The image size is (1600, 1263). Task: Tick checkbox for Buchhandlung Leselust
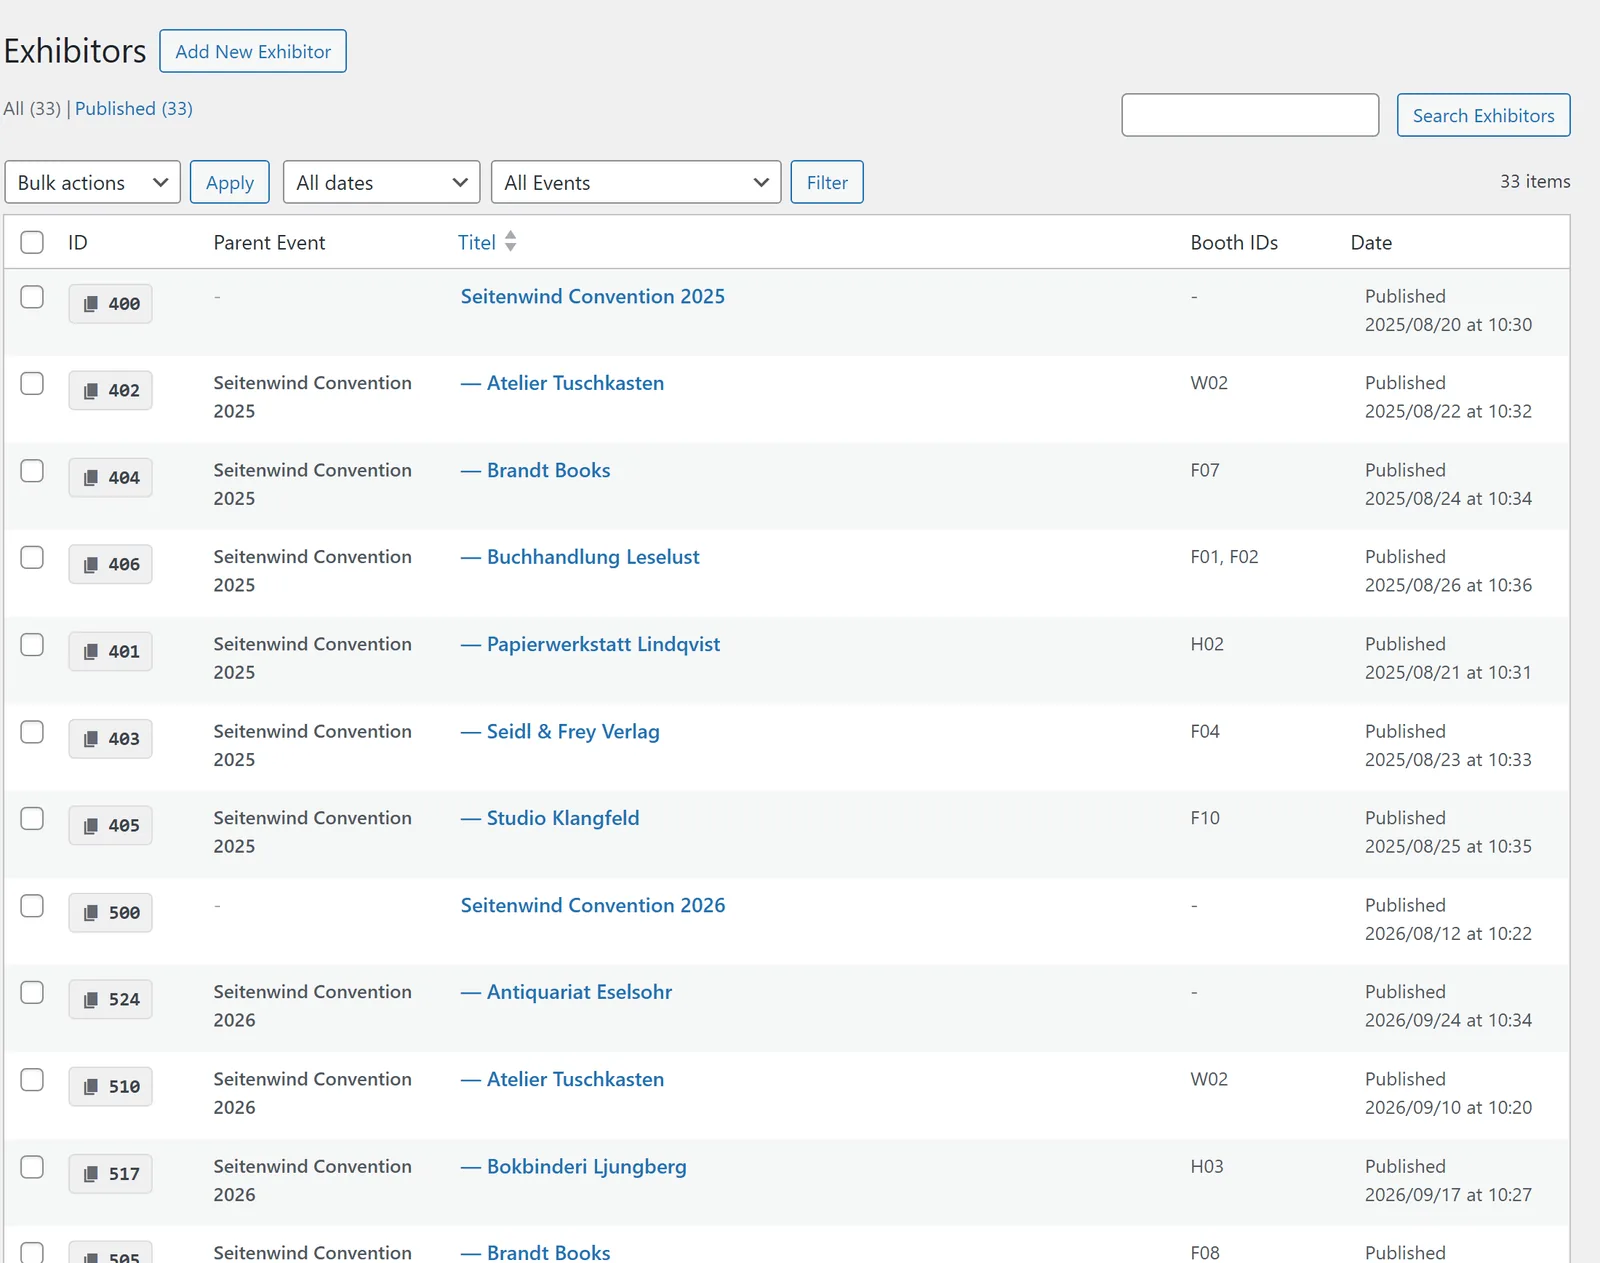click(x=32, y=557)
